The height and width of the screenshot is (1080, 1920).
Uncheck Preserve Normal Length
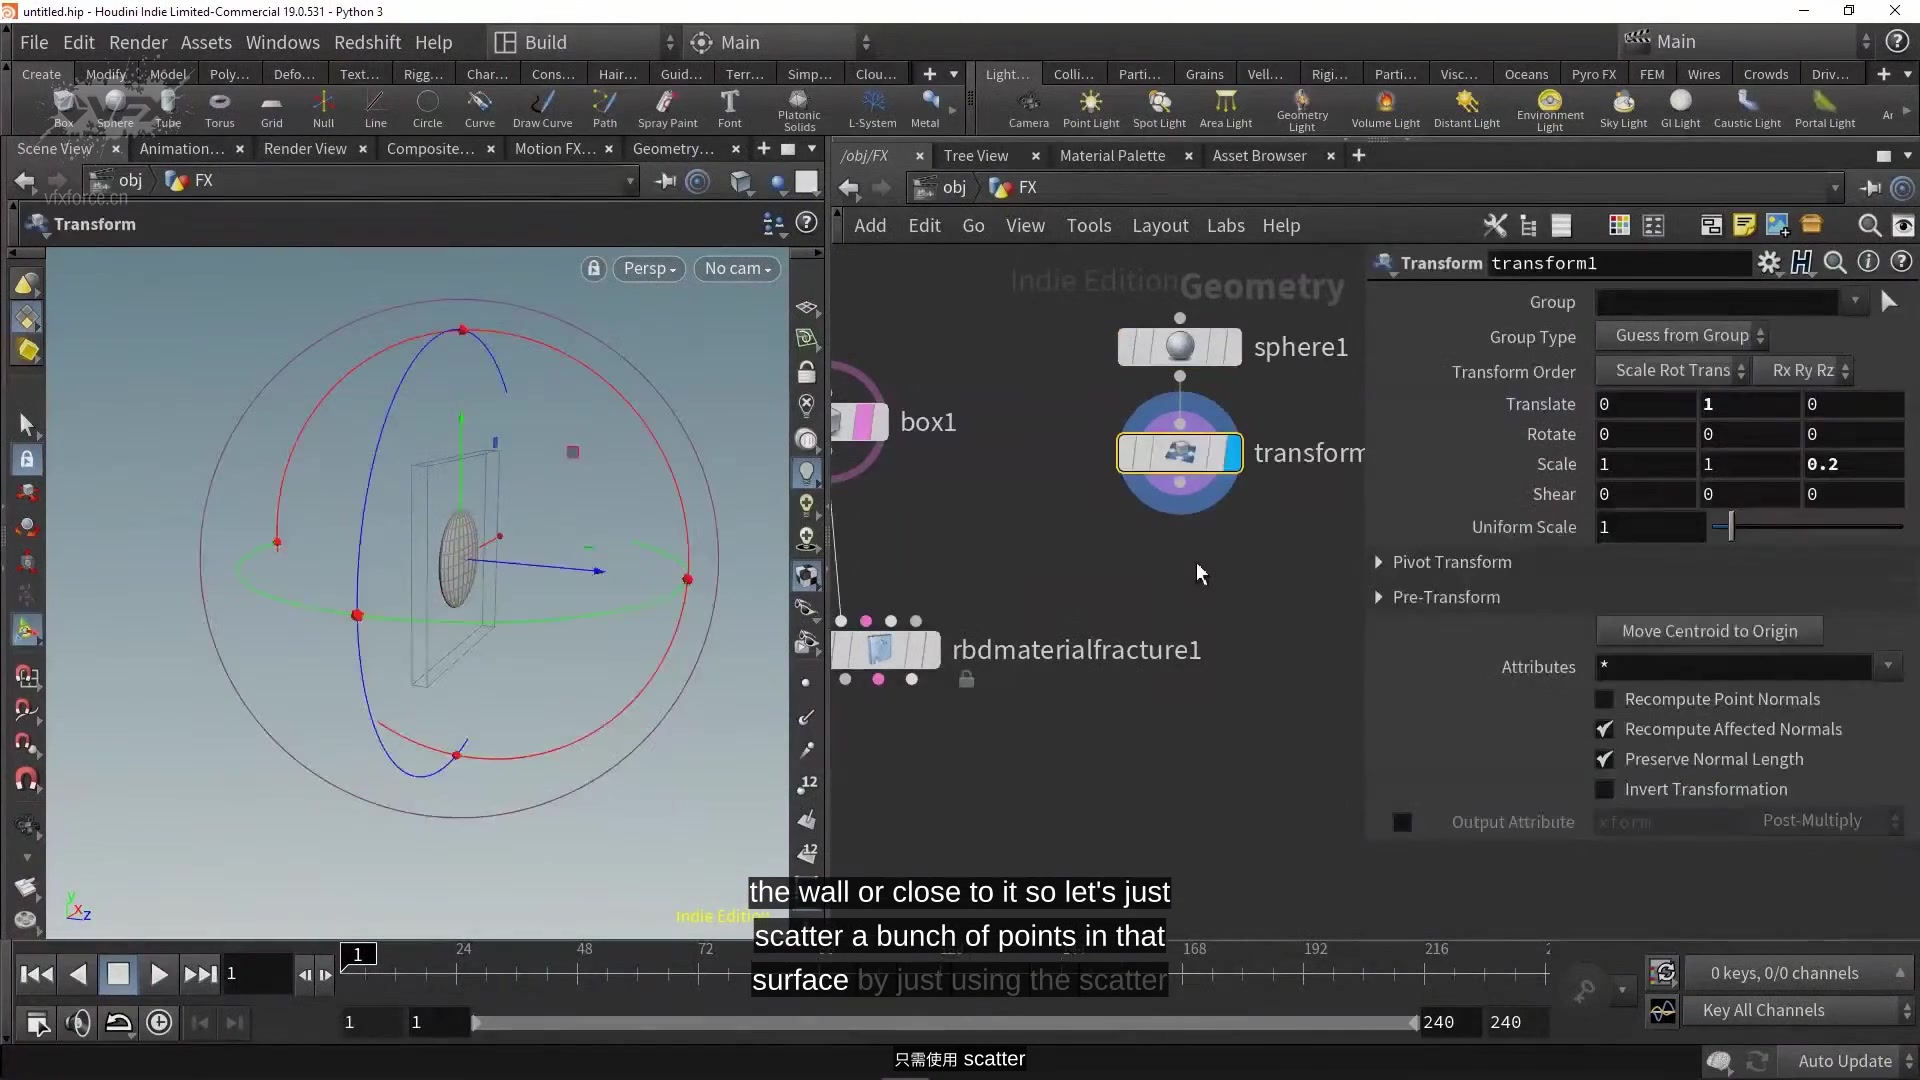1605,759
